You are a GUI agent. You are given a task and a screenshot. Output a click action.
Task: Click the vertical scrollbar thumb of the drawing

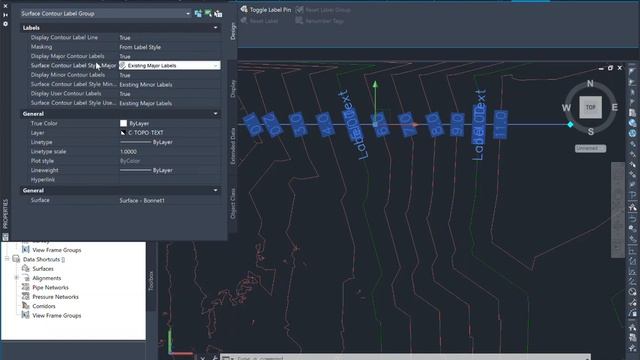618,210
